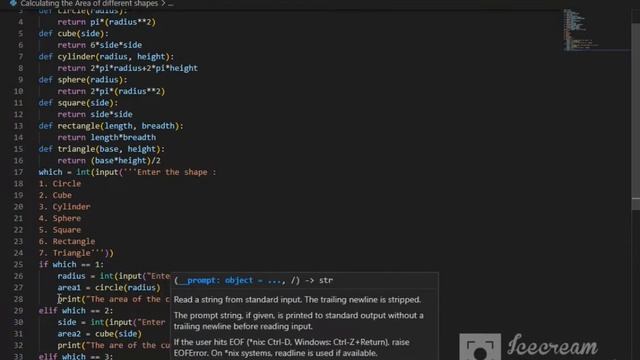Click line number 25 in the gutter
640x360 pixels.
18,264
